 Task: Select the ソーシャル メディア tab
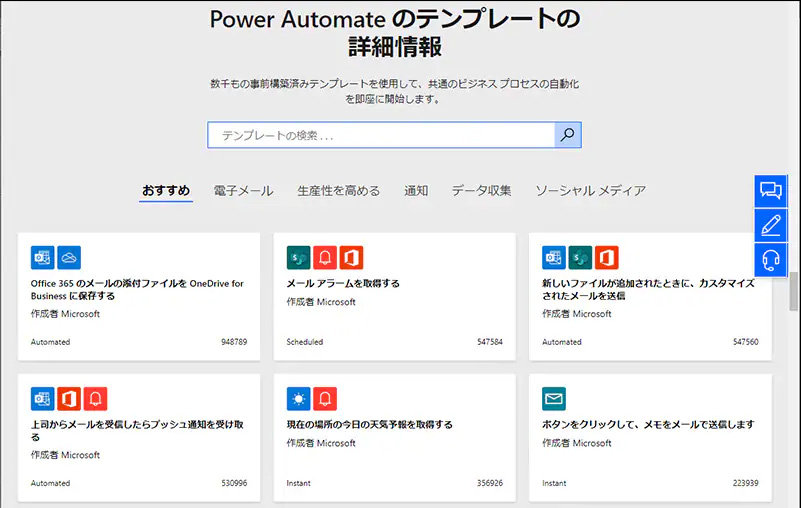coord(591,191)
